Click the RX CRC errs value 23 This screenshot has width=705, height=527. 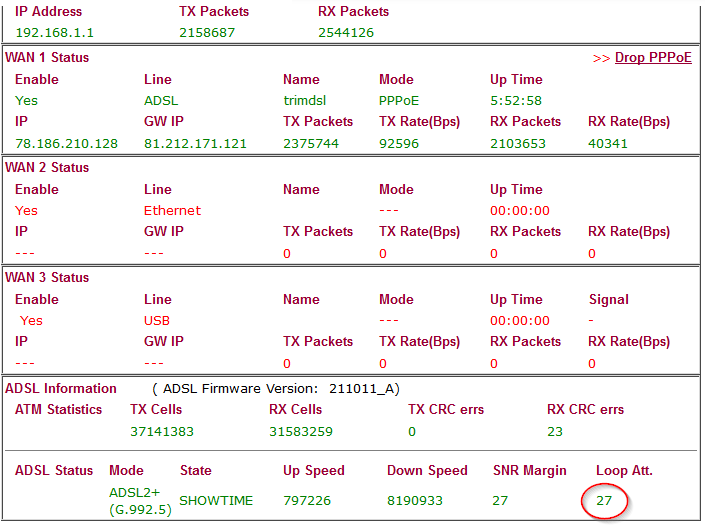555,432
